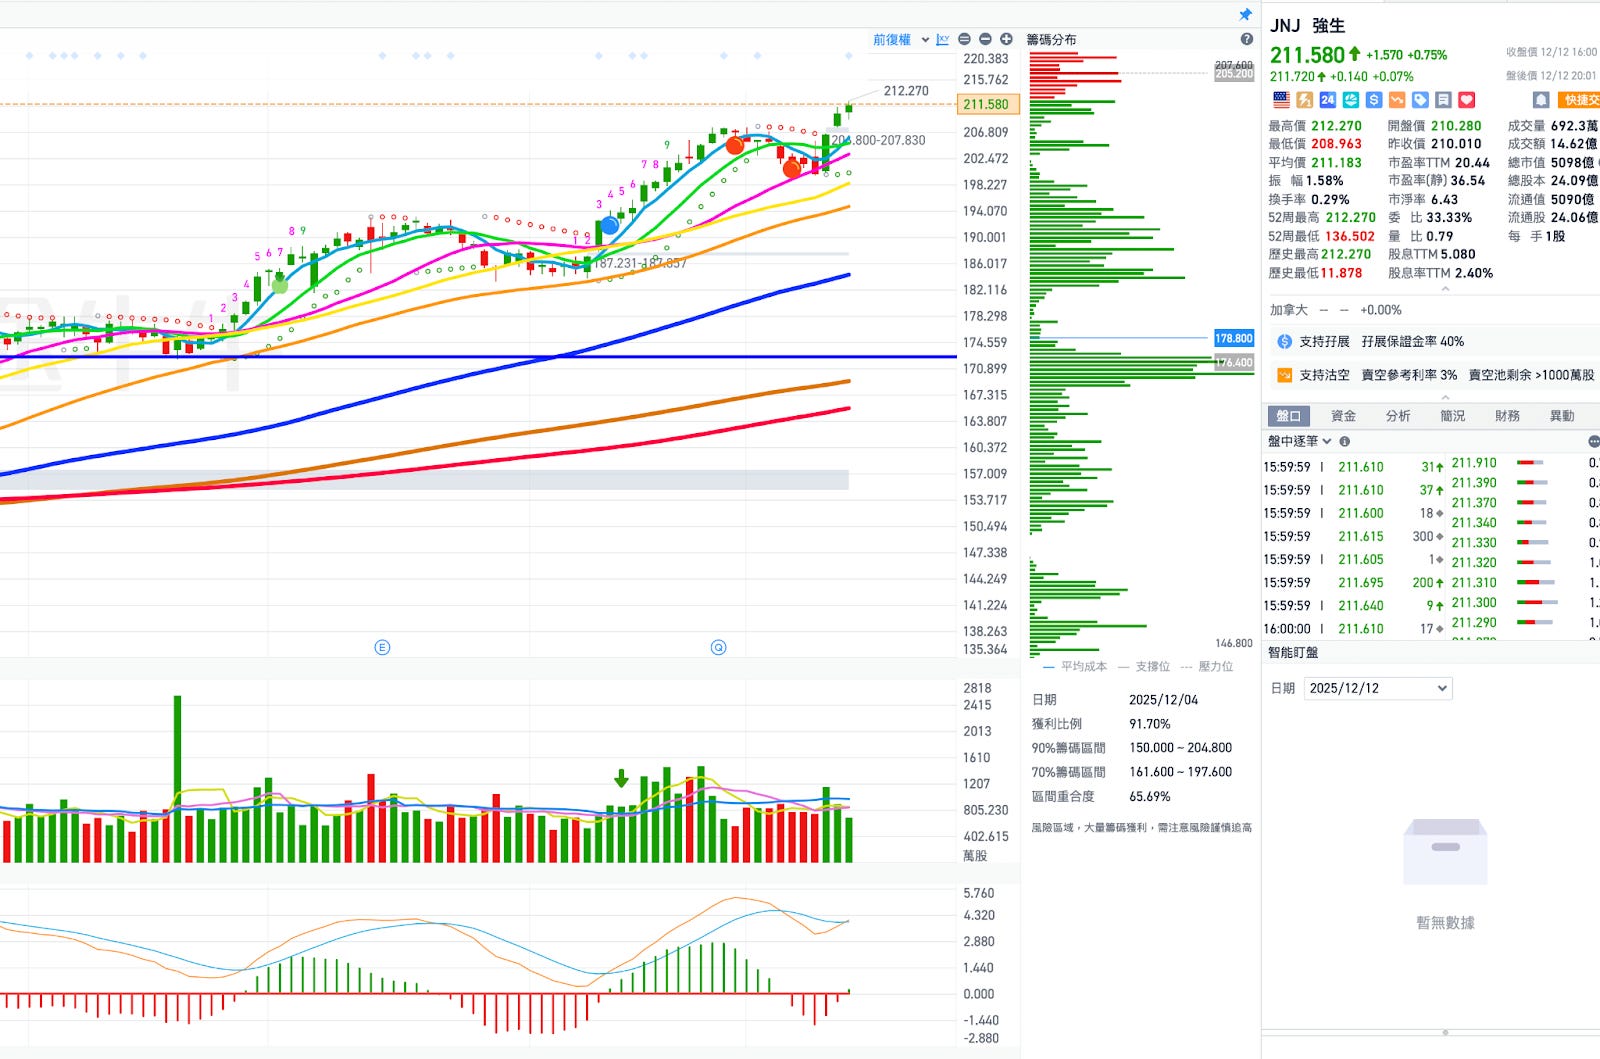Open help for 籌碼分布 panel

1246,39
